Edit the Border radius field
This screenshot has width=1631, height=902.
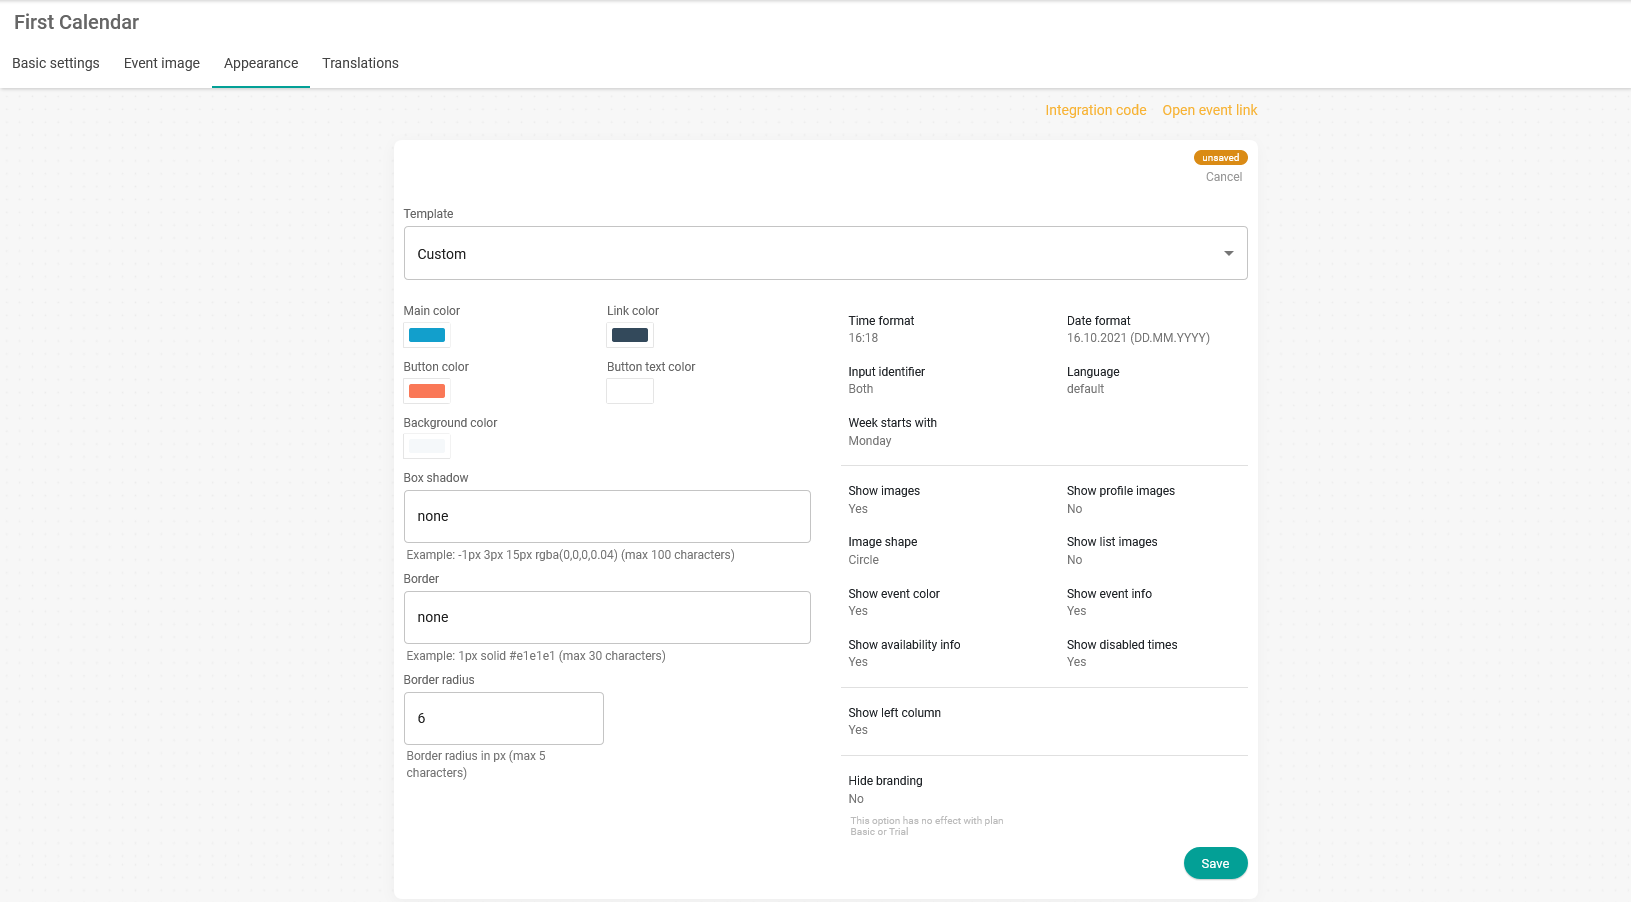pyautogui.click(x=503, y=718)
